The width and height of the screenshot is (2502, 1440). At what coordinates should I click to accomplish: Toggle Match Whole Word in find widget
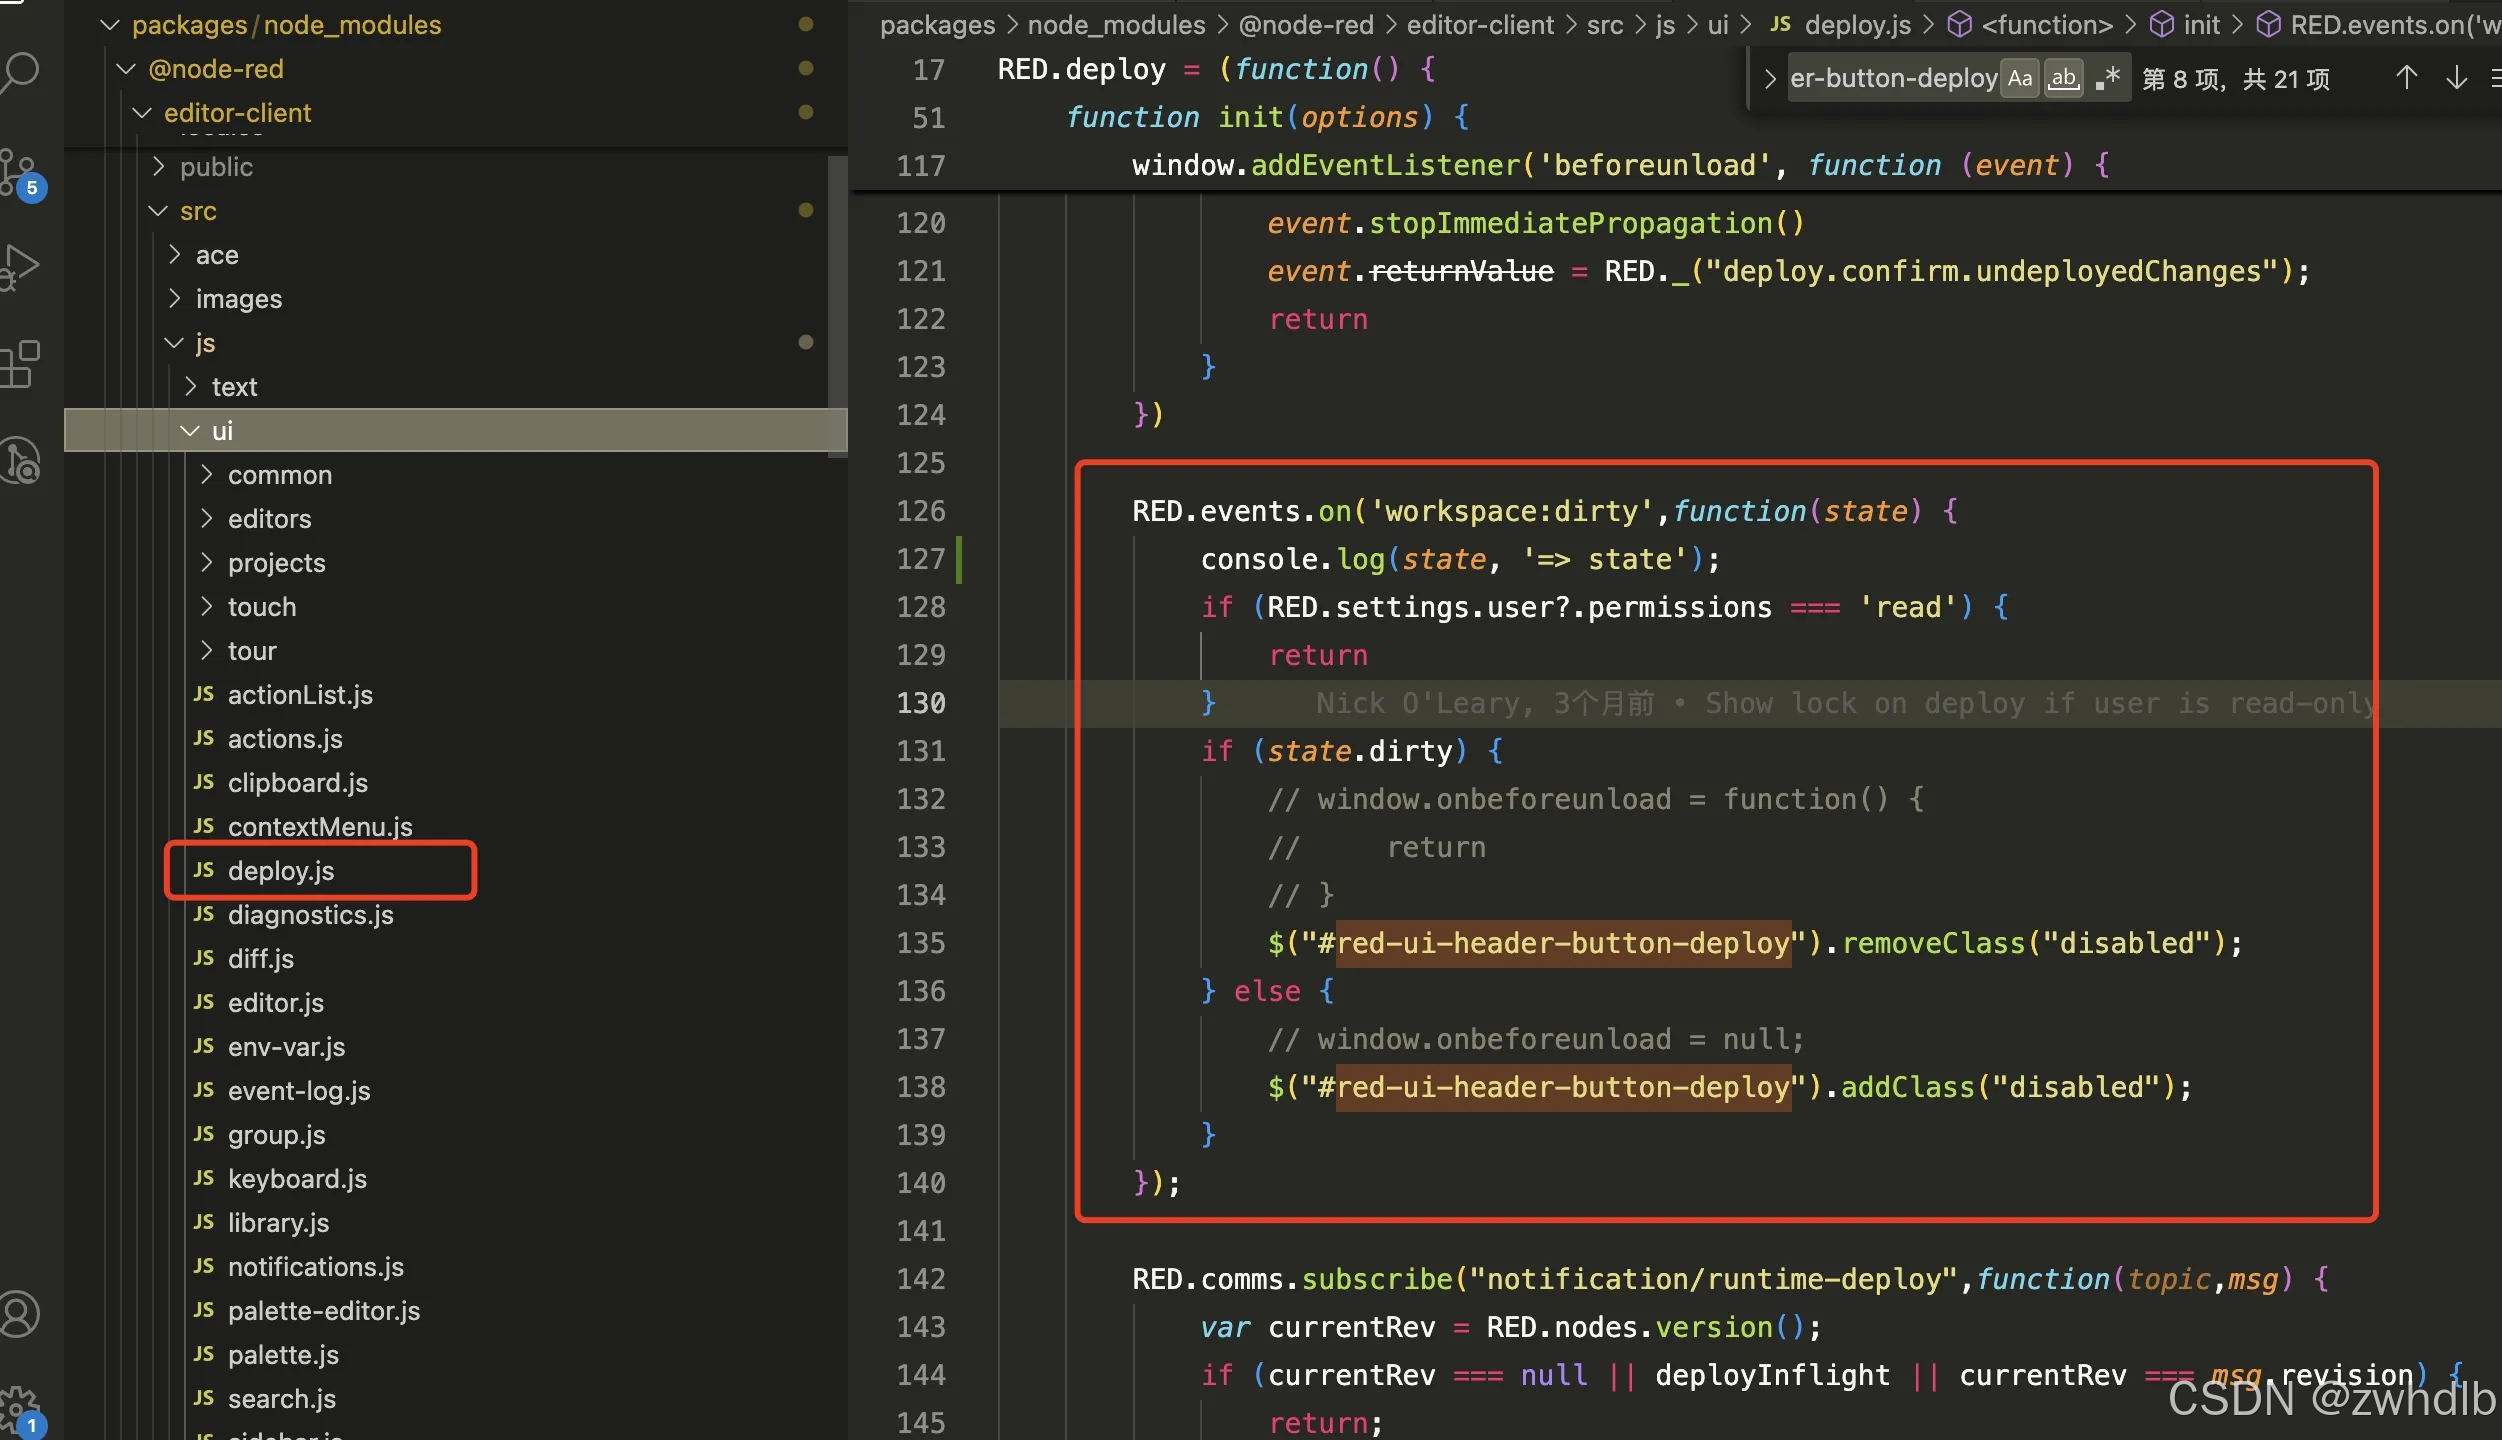[x=2064, y=78]
